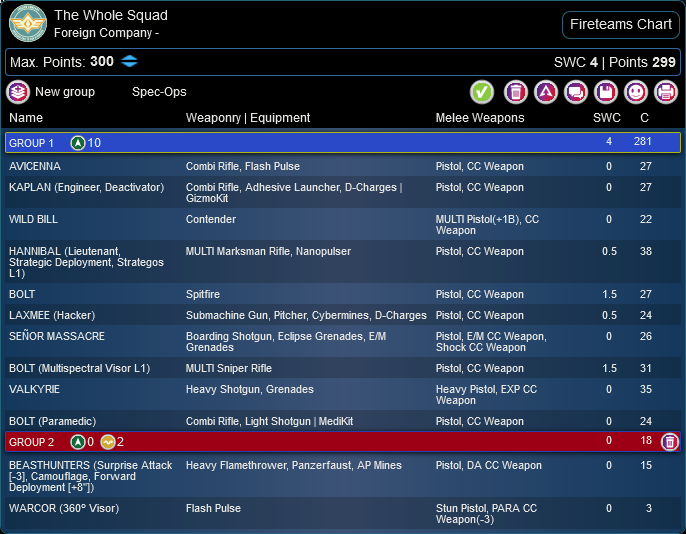Click MULTI Sniper Rifle weapon text

click(229, 368)
